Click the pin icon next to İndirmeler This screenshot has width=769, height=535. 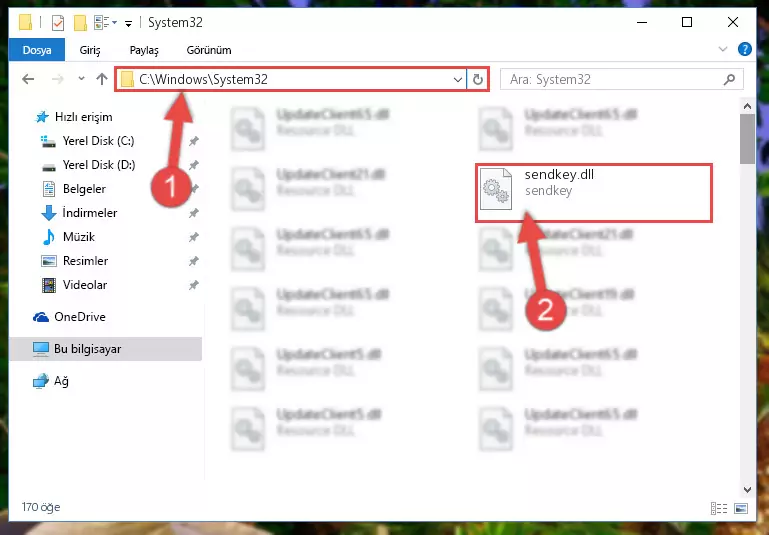coord(194,213)
